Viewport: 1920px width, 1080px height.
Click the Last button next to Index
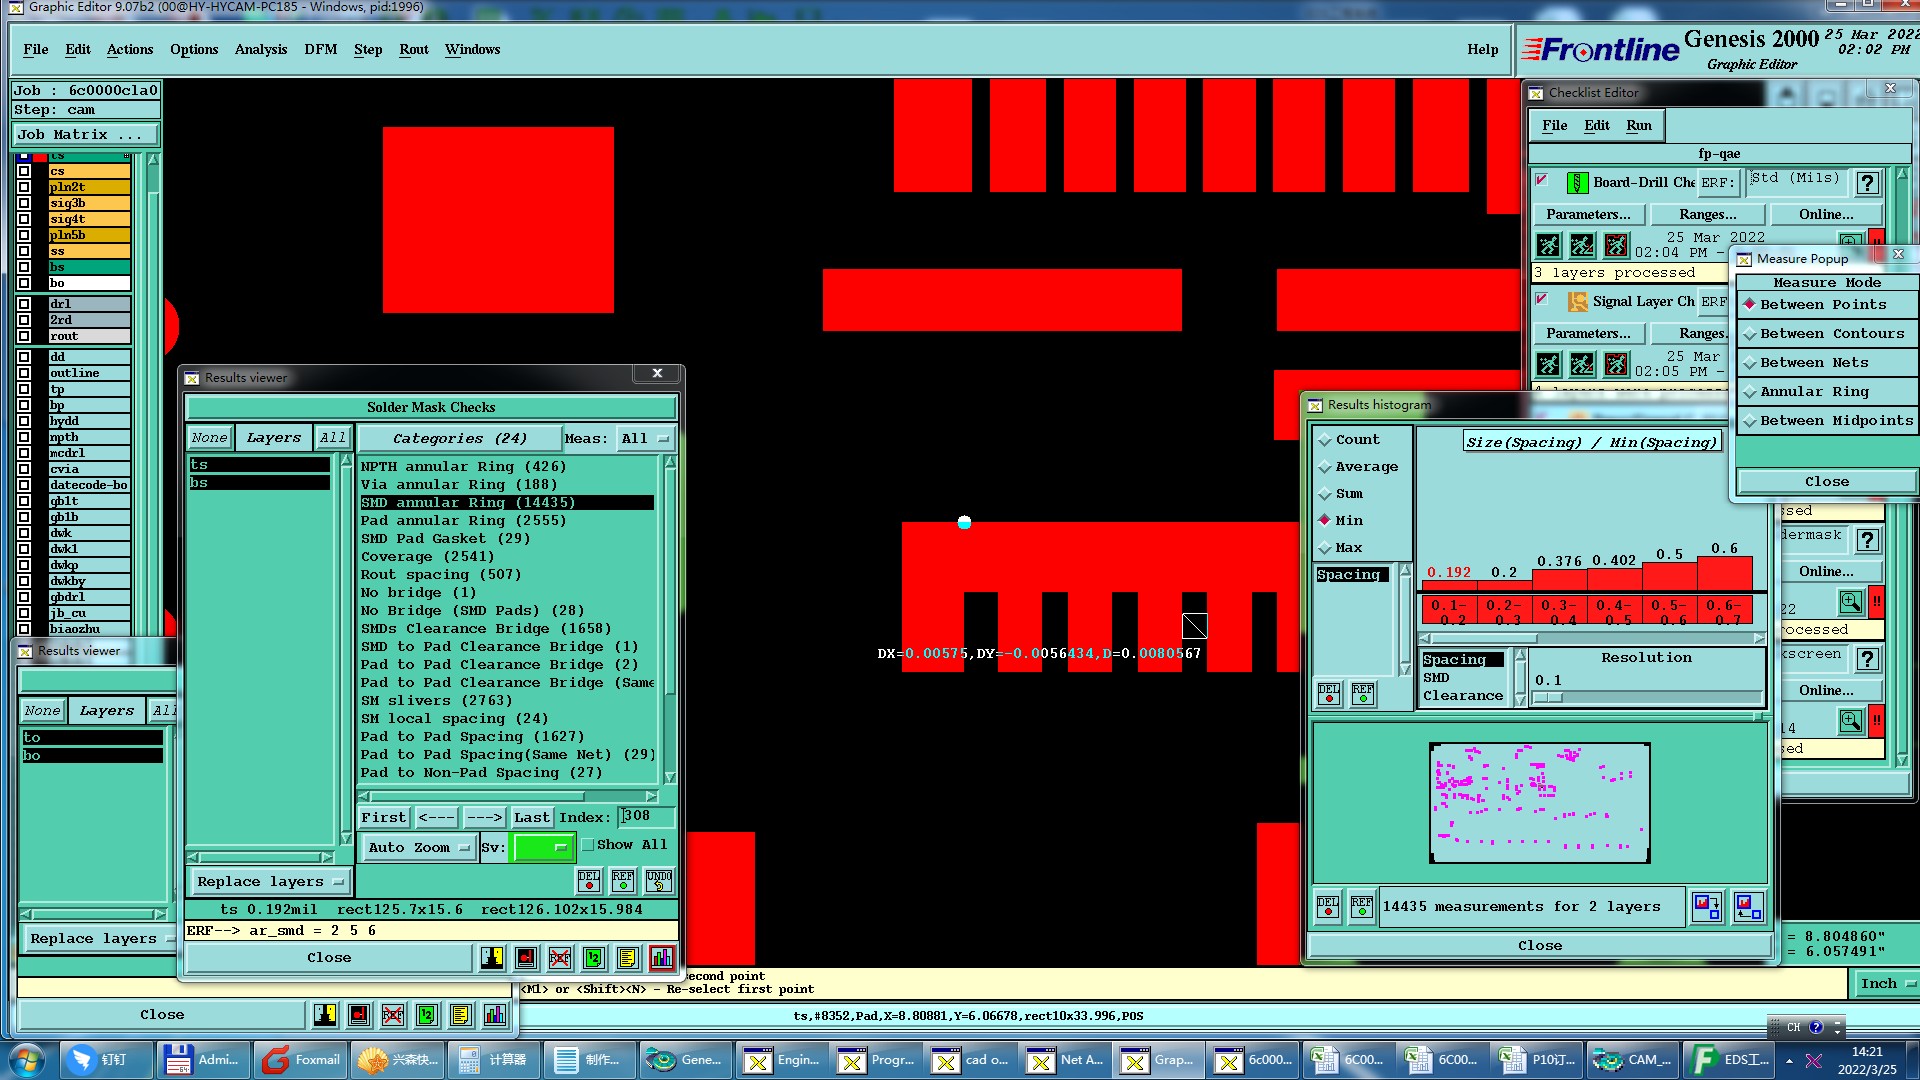[x=531, y=817]
